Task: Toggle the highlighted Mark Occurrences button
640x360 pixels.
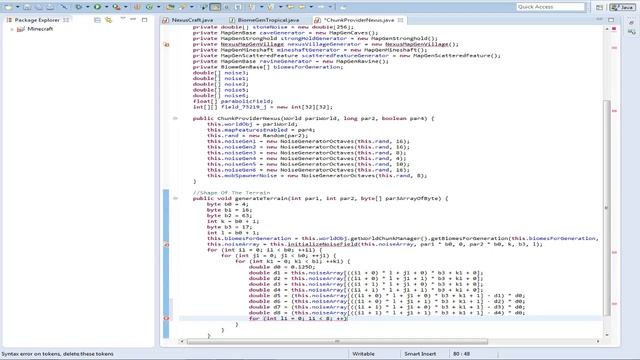Action: 215,7
